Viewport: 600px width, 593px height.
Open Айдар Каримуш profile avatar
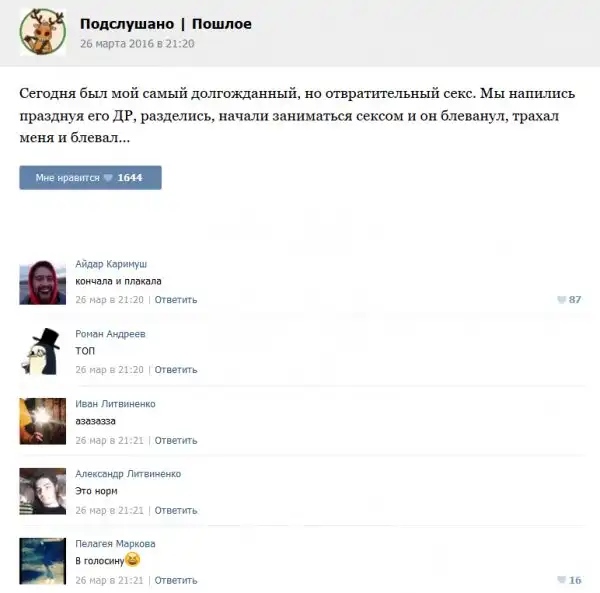coord(42,282)
